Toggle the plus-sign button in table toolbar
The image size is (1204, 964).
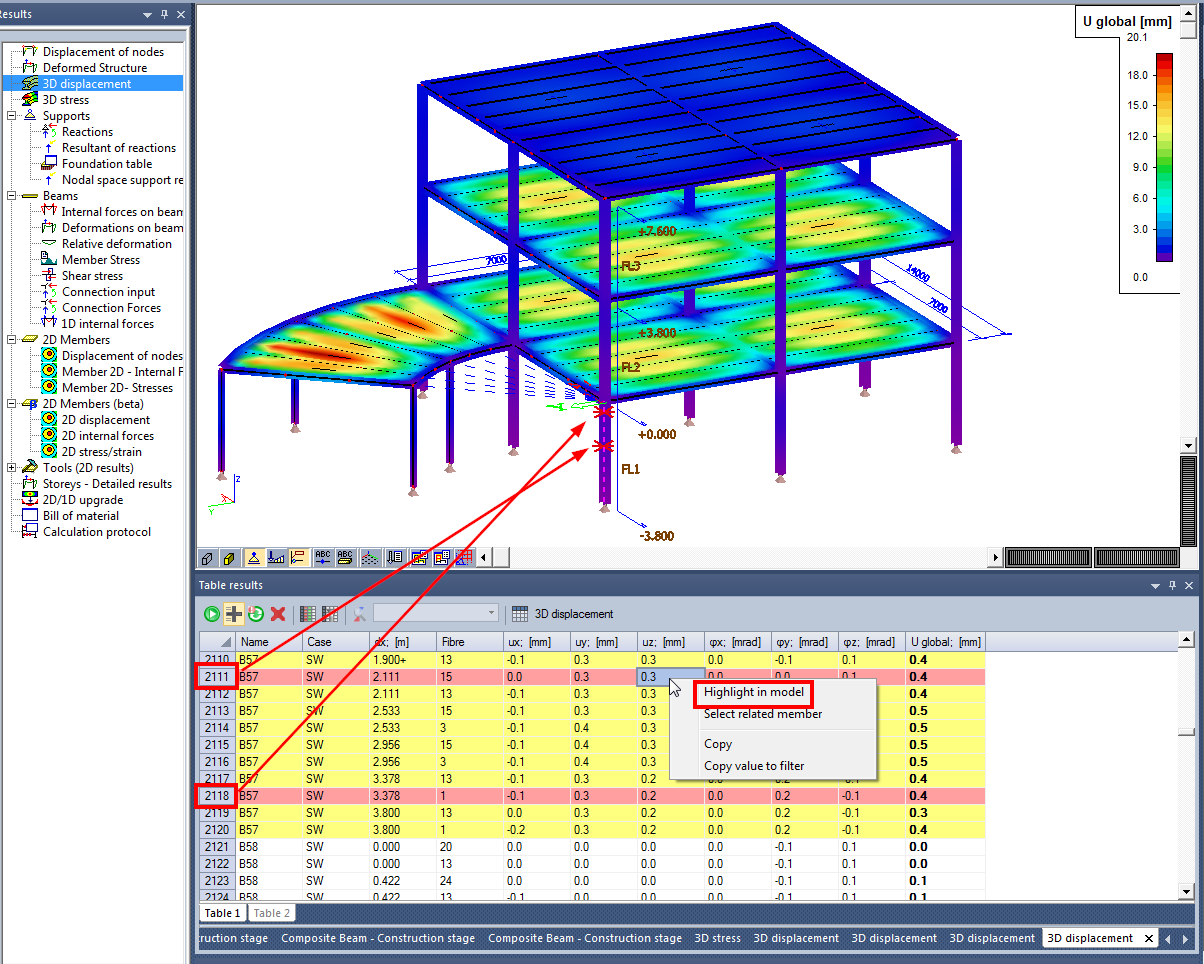click(x=234, y=614)
